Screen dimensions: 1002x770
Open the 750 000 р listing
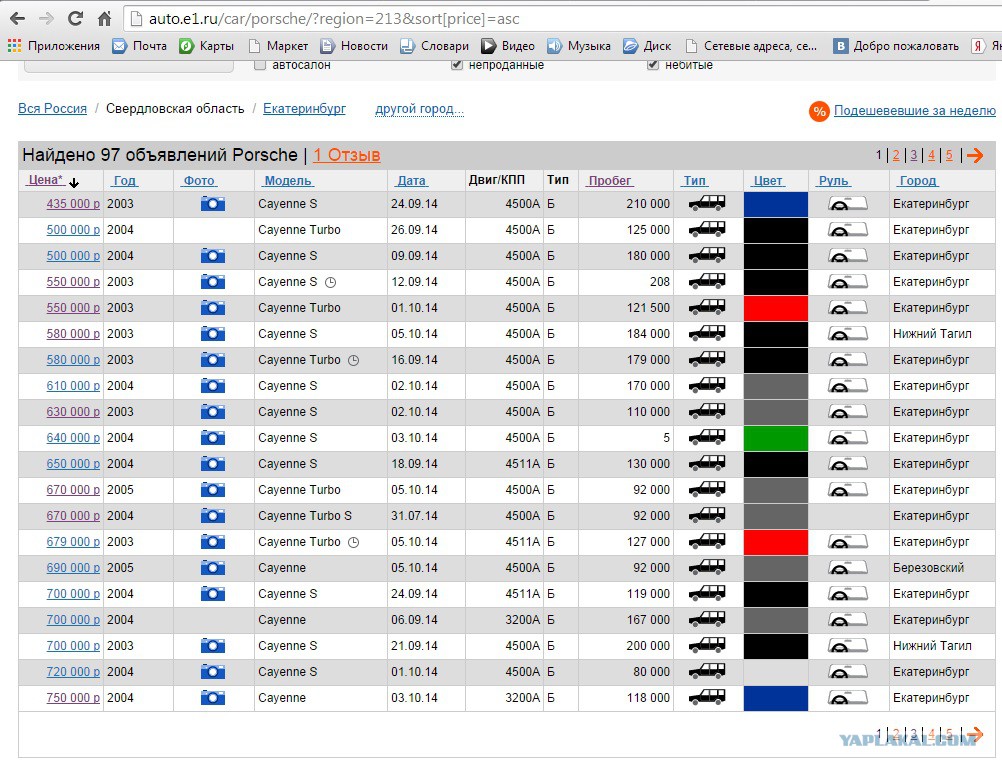click(73, 698)
